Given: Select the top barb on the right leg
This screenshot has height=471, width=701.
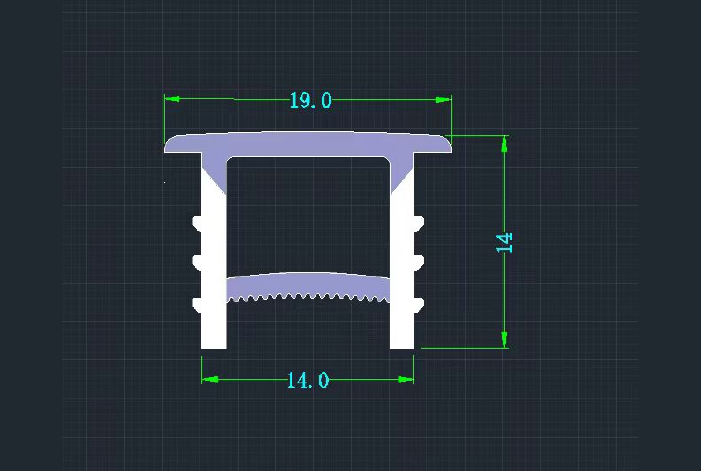Looking at the screenshot, I should [418, 220].
